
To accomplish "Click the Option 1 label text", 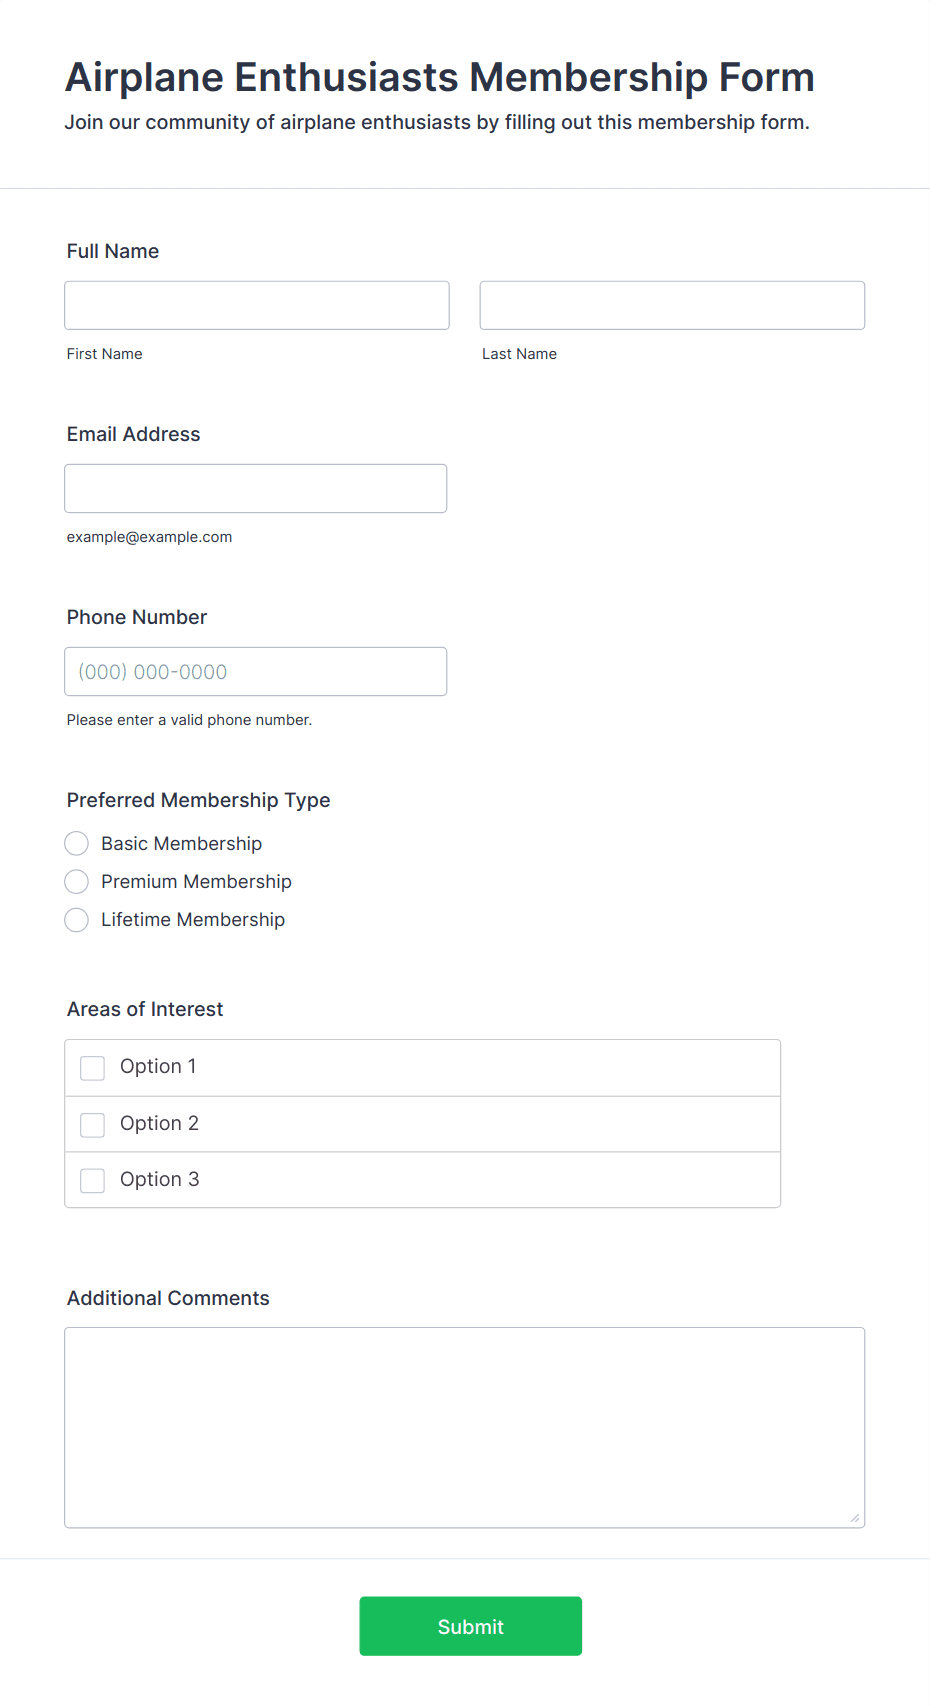I will coord(158,1067).
